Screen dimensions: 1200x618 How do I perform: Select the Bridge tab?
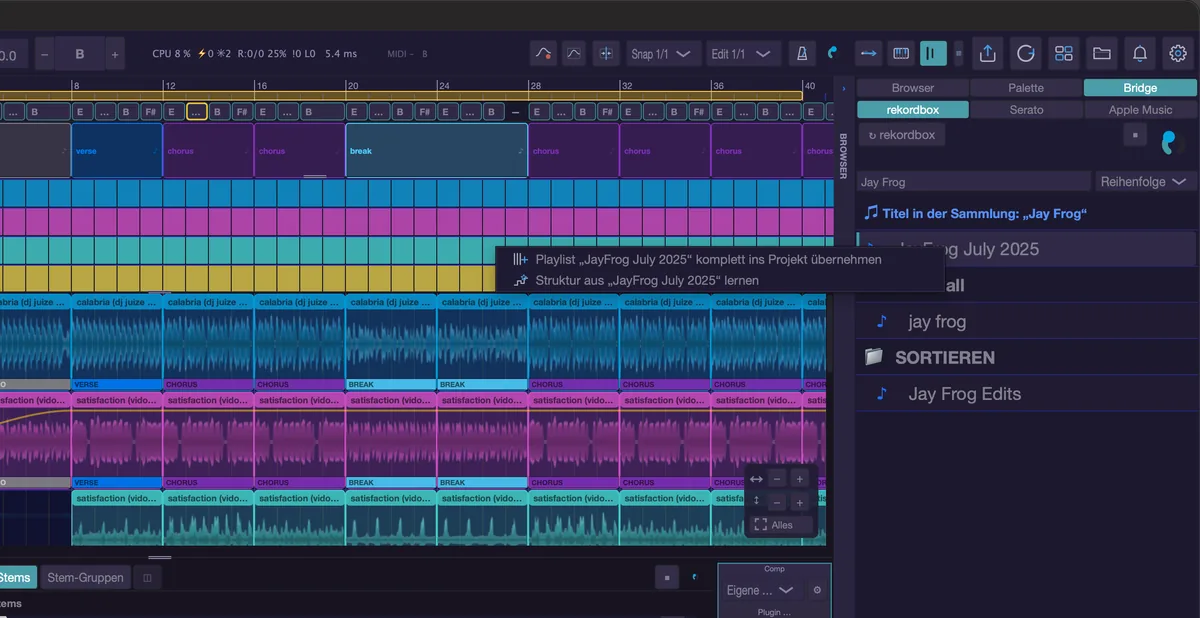click(1140, 88)
